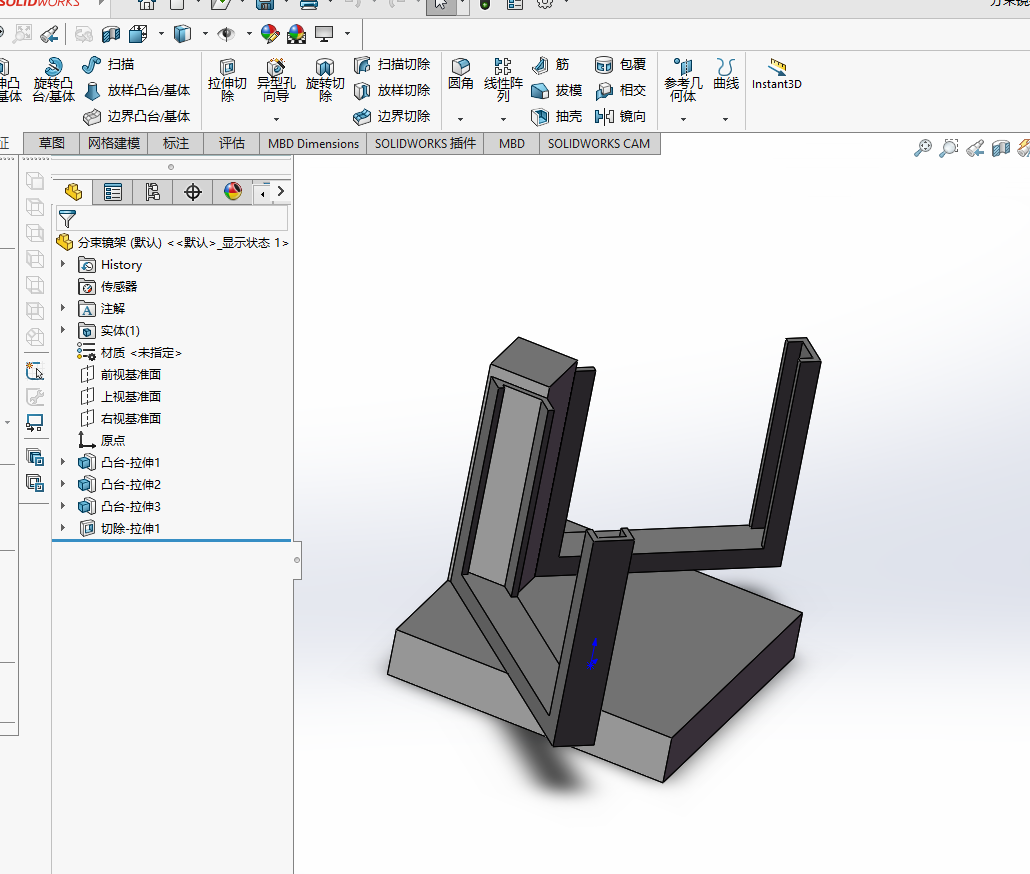Select 材质 <未指定> material item

pos(129,352)
